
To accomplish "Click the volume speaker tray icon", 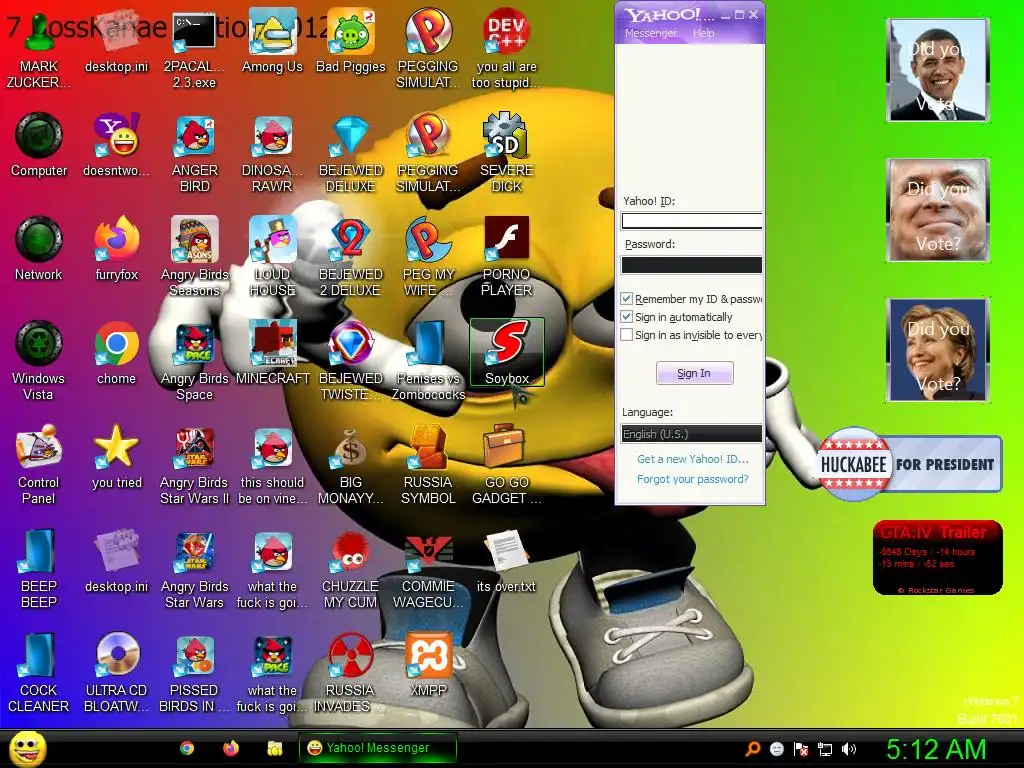I will (x=848, y=749).
